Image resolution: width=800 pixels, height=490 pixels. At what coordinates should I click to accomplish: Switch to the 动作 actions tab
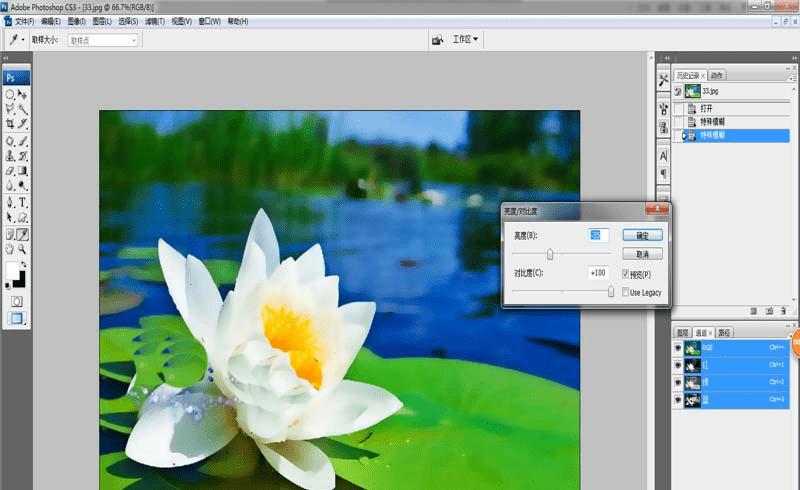716,75
